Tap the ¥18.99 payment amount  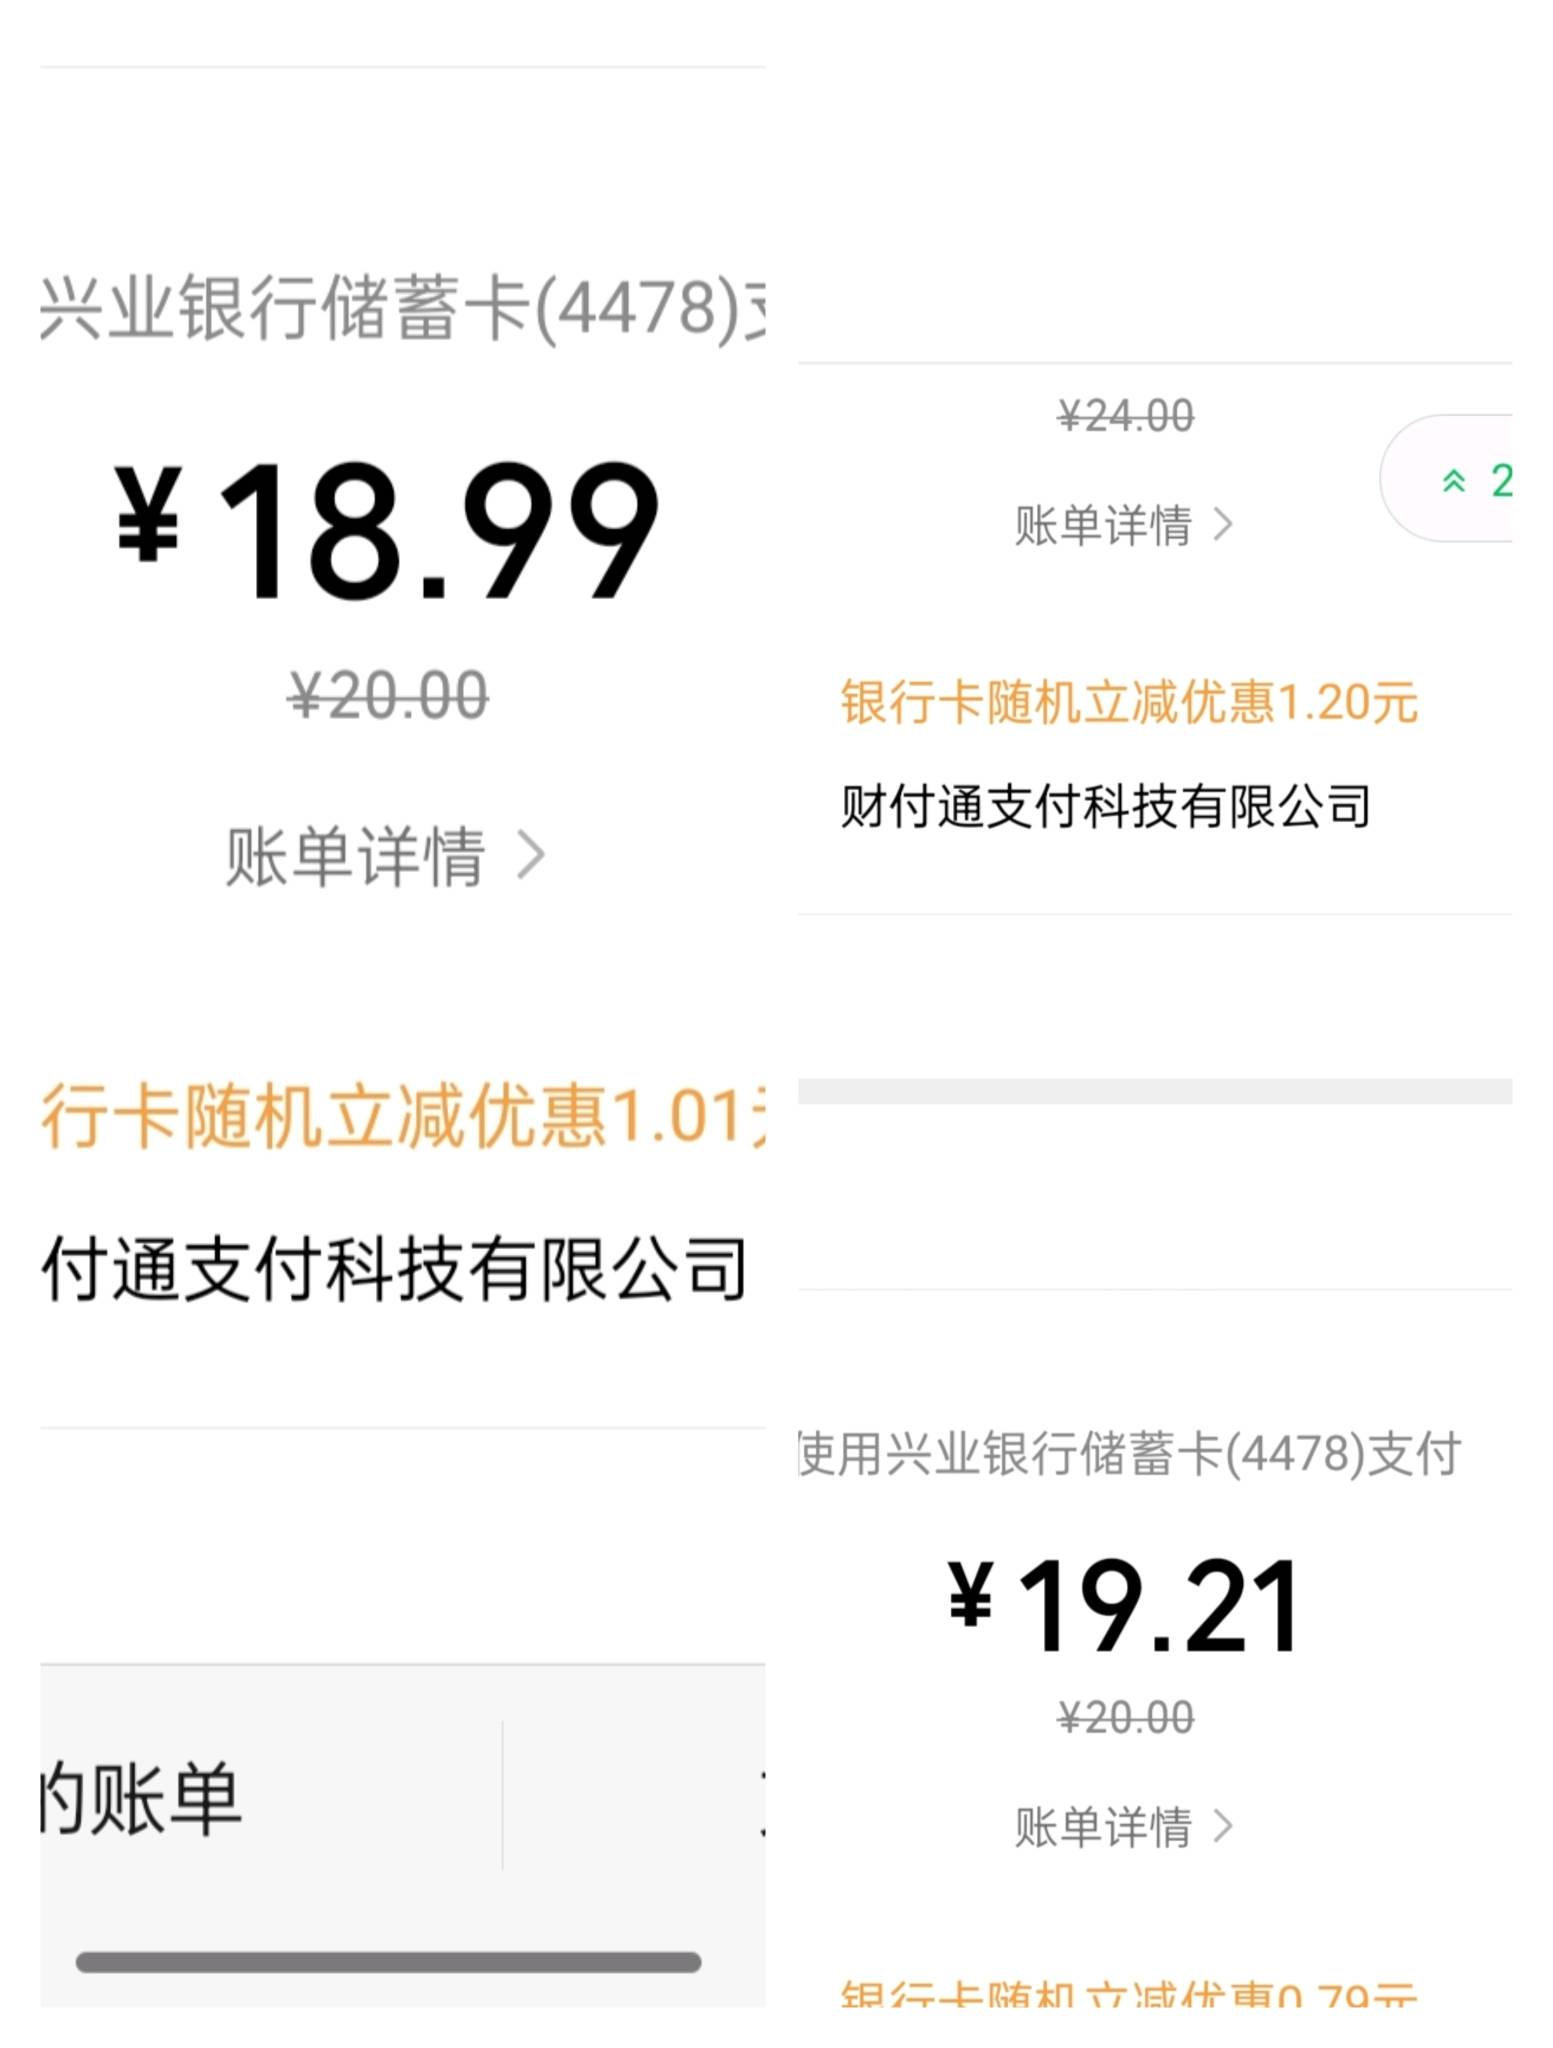(388, 529)
